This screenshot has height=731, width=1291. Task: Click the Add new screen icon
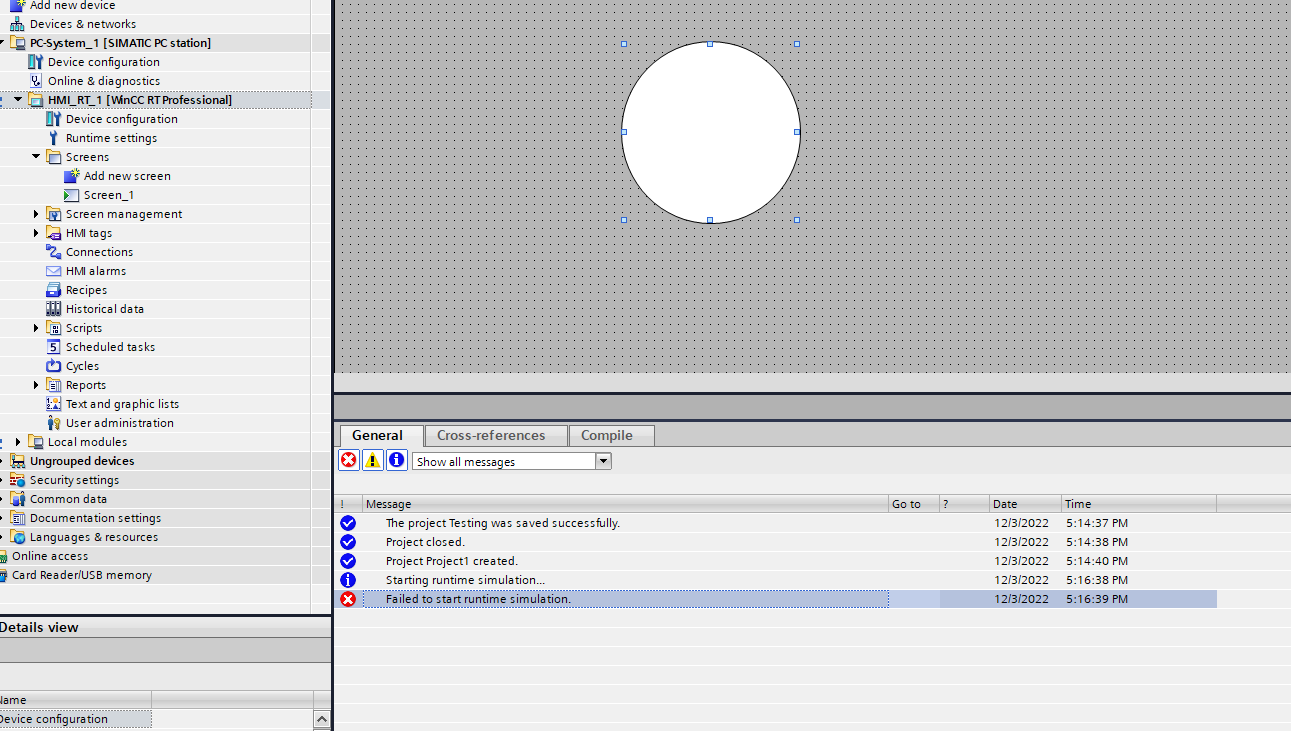72,176
